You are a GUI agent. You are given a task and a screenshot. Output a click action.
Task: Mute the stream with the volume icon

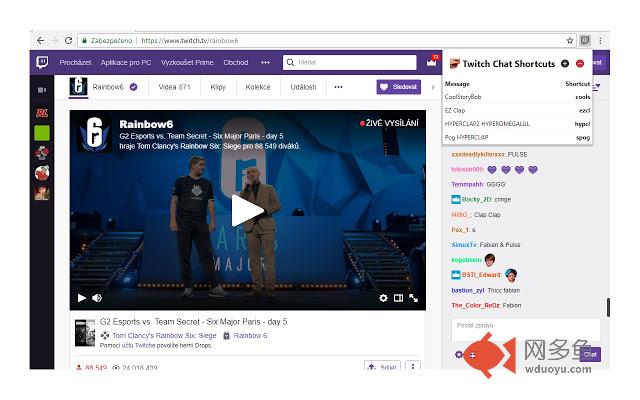click(97, 298)
